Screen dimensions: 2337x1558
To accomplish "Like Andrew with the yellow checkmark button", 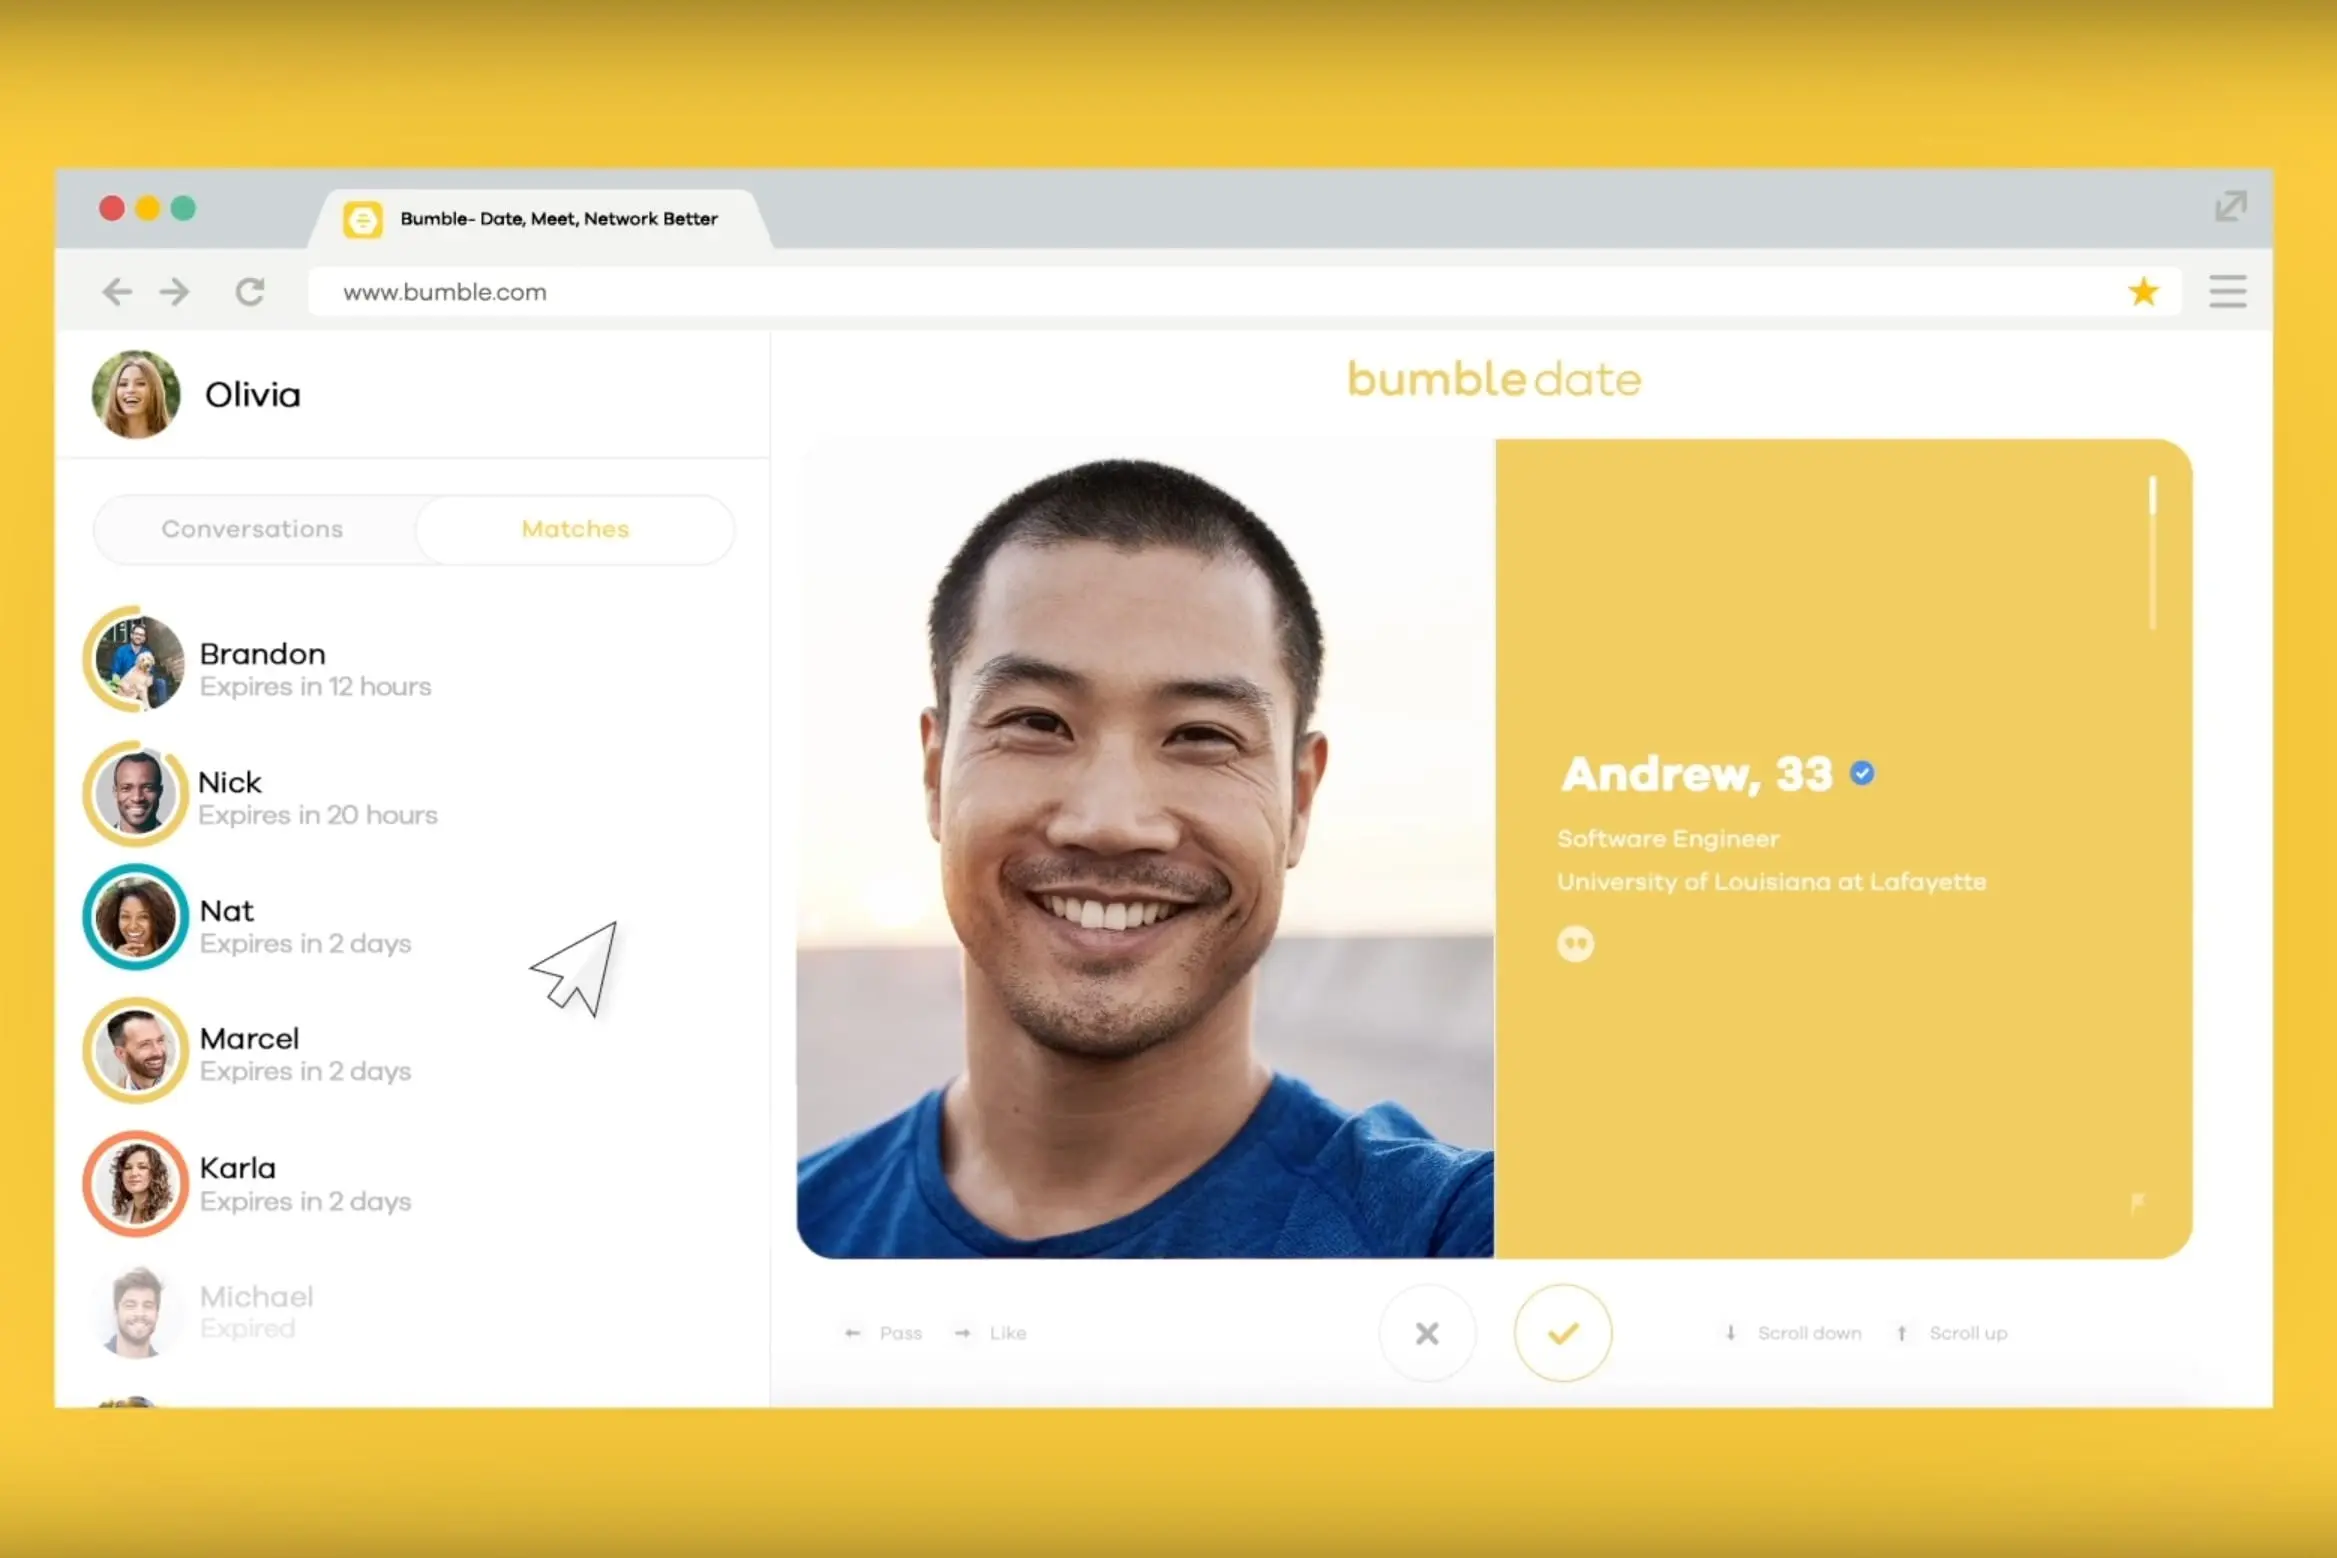I will point(1563,1332).
